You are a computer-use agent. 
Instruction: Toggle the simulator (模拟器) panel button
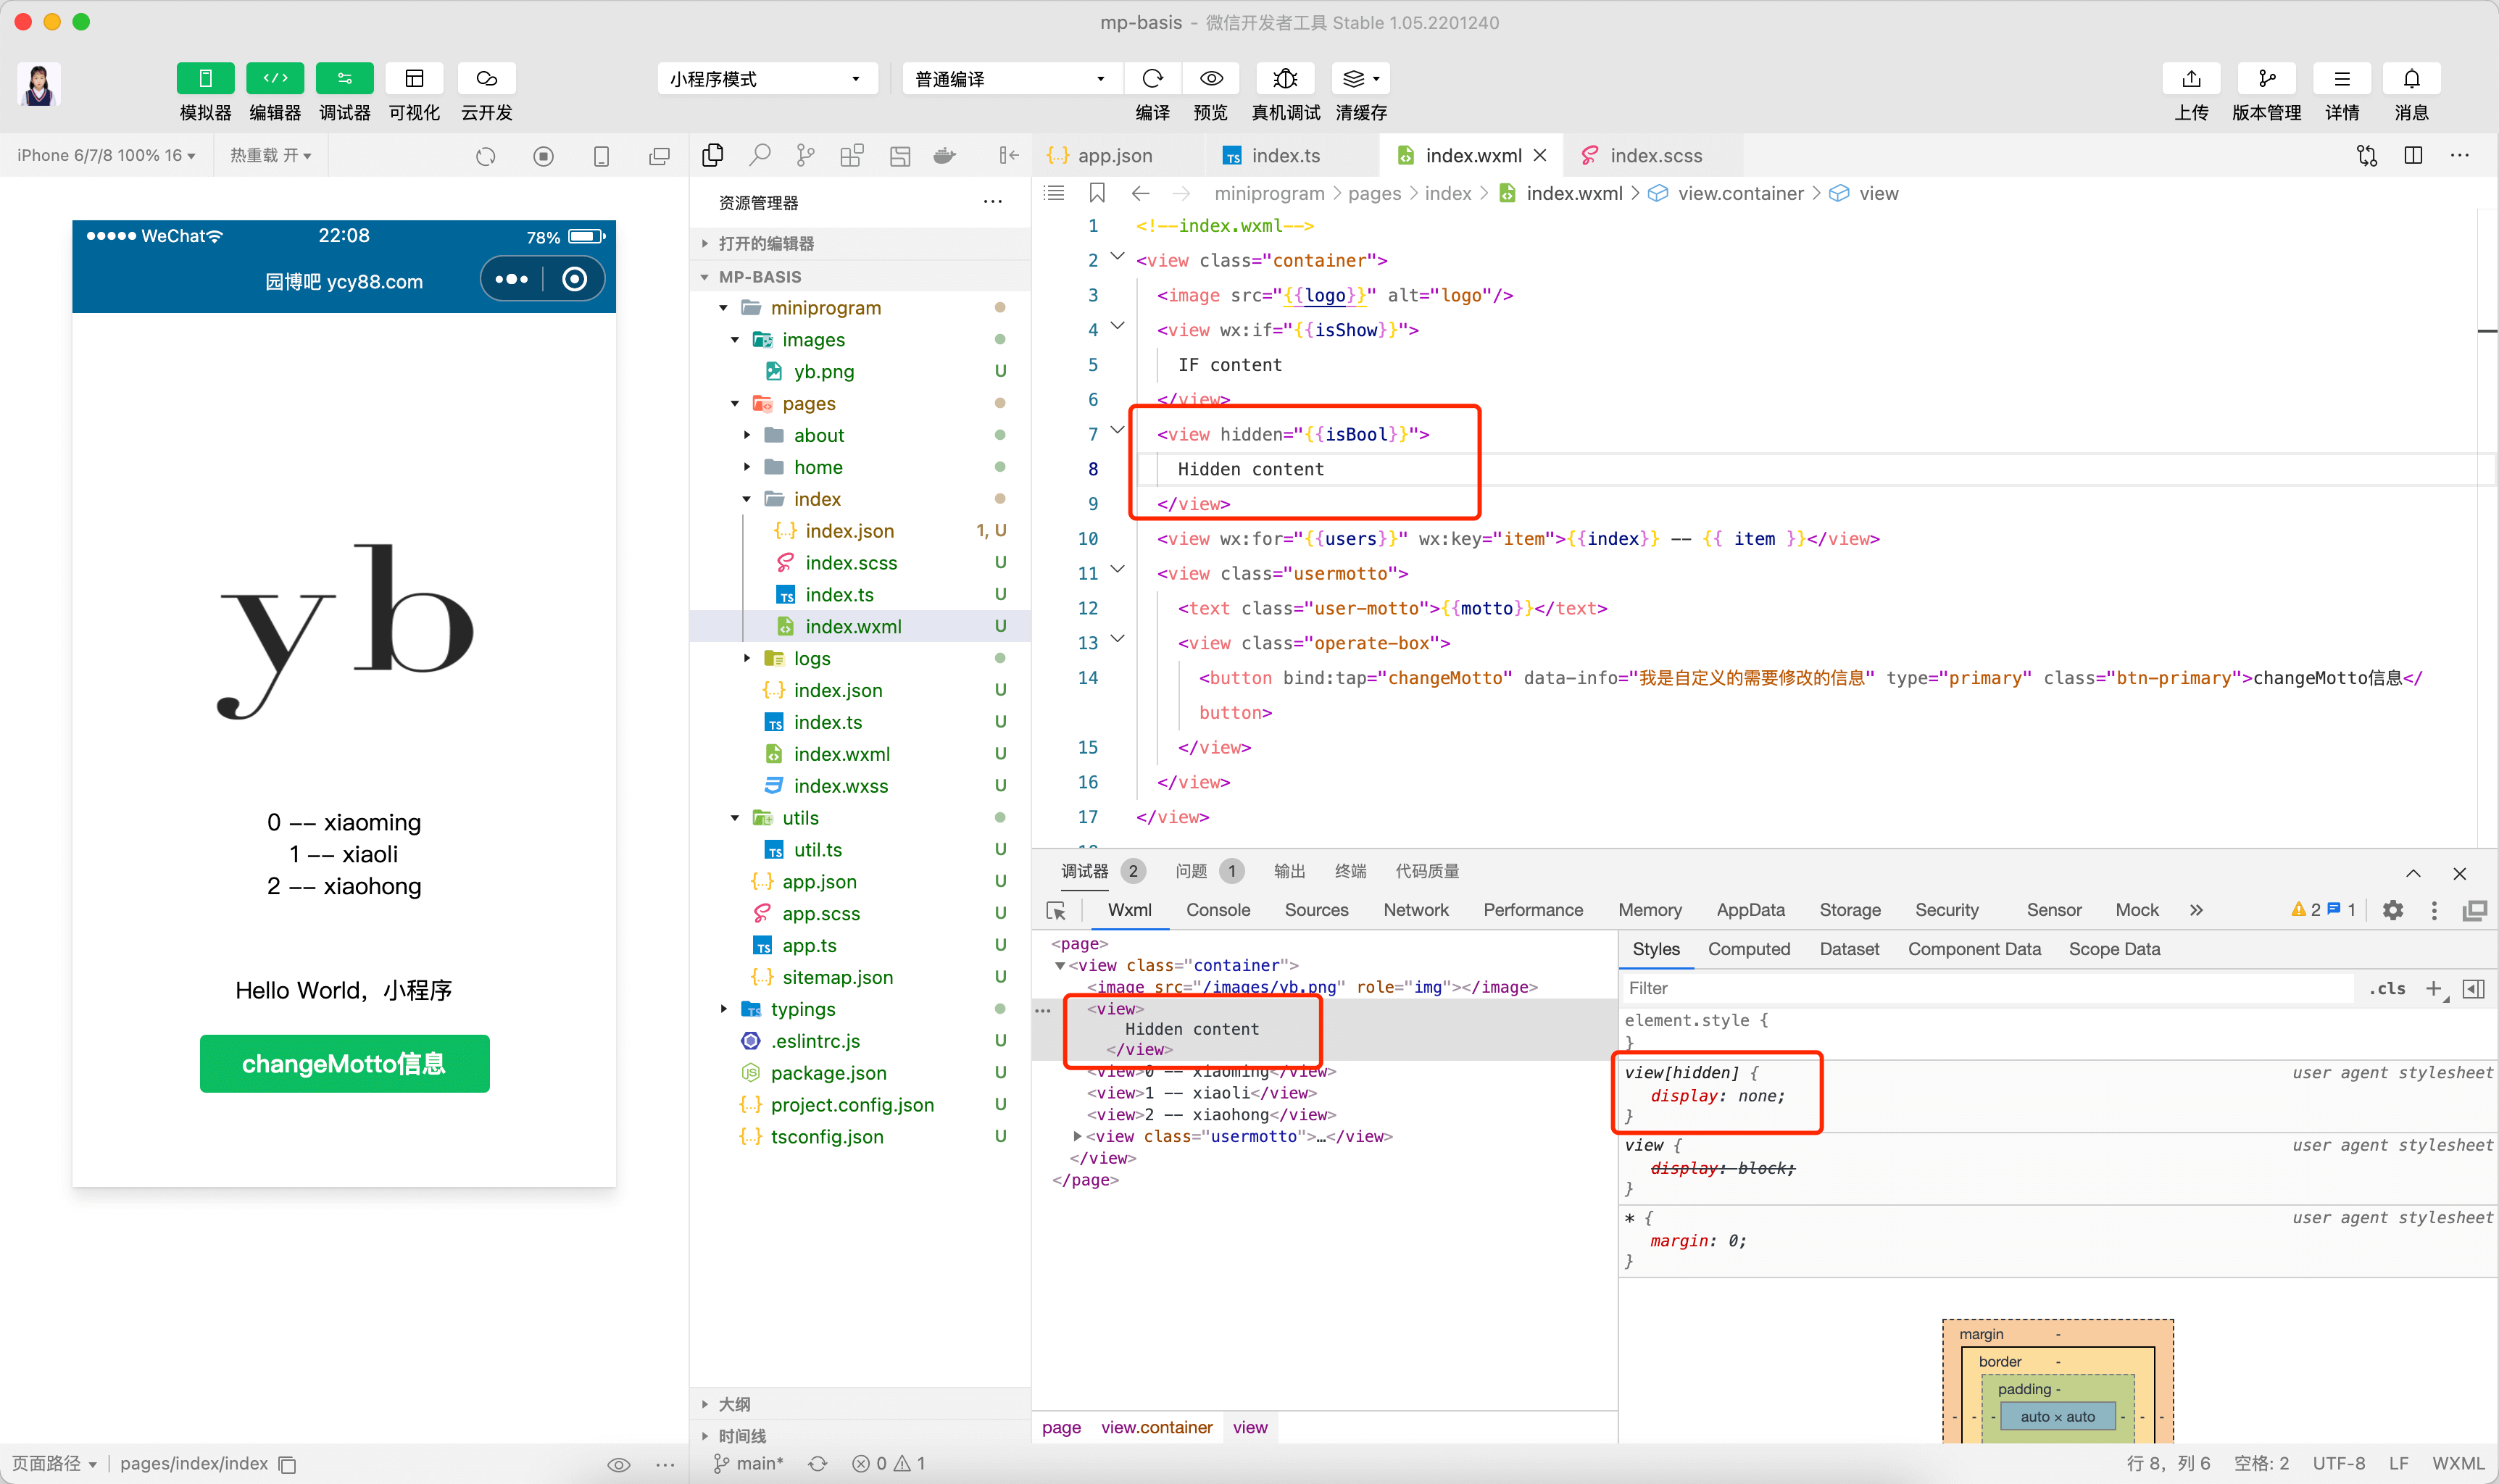pos(205,78)
